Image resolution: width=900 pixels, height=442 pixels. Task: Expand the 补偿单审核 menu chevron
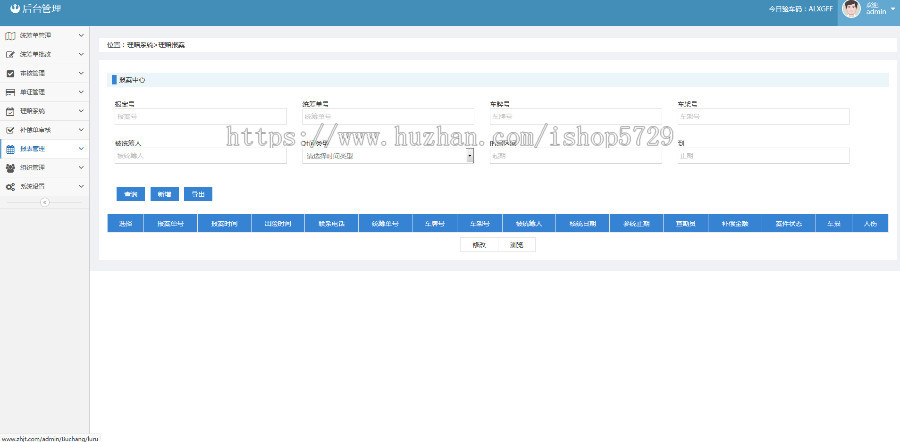pyautogui.click(x=81, y=130)
